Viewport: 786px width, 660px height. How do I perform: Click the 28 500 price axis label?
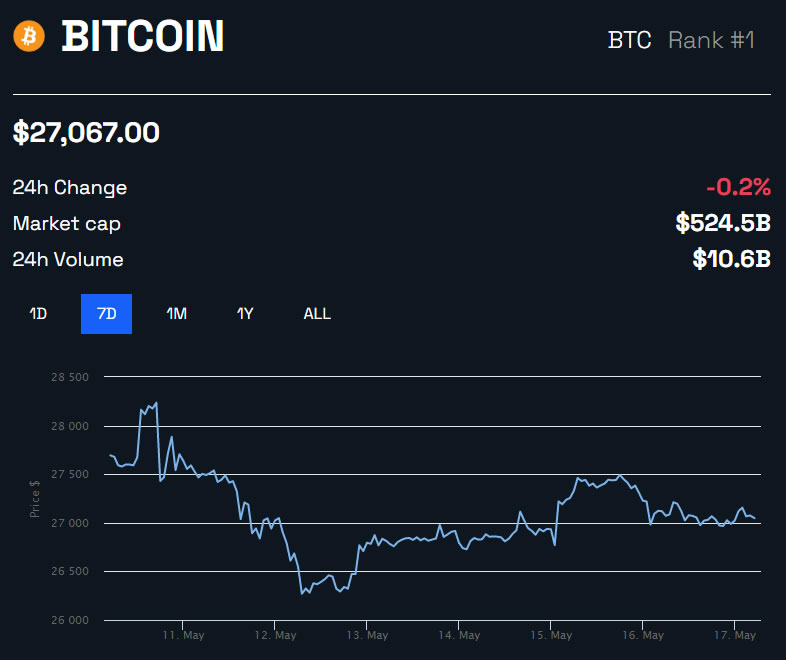[69, 378]
